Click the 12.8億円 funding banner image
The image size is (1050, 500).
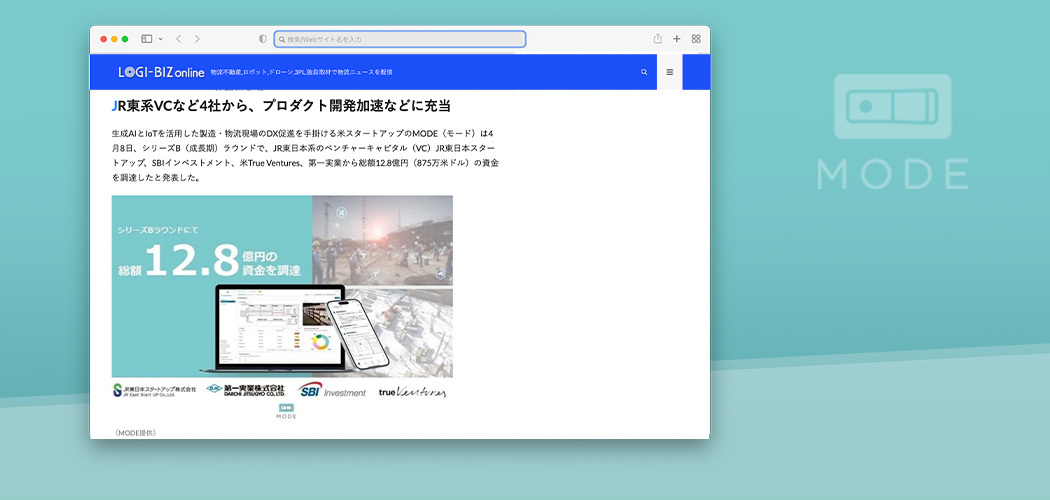[x=282, y=285]
